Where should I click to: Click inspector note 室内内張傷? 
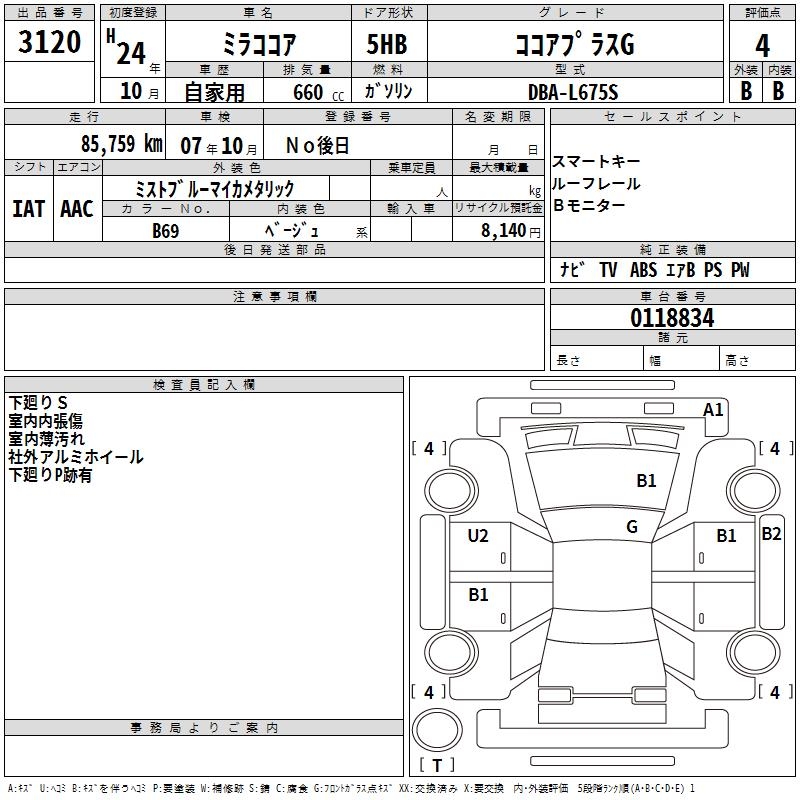pos(45,421)
